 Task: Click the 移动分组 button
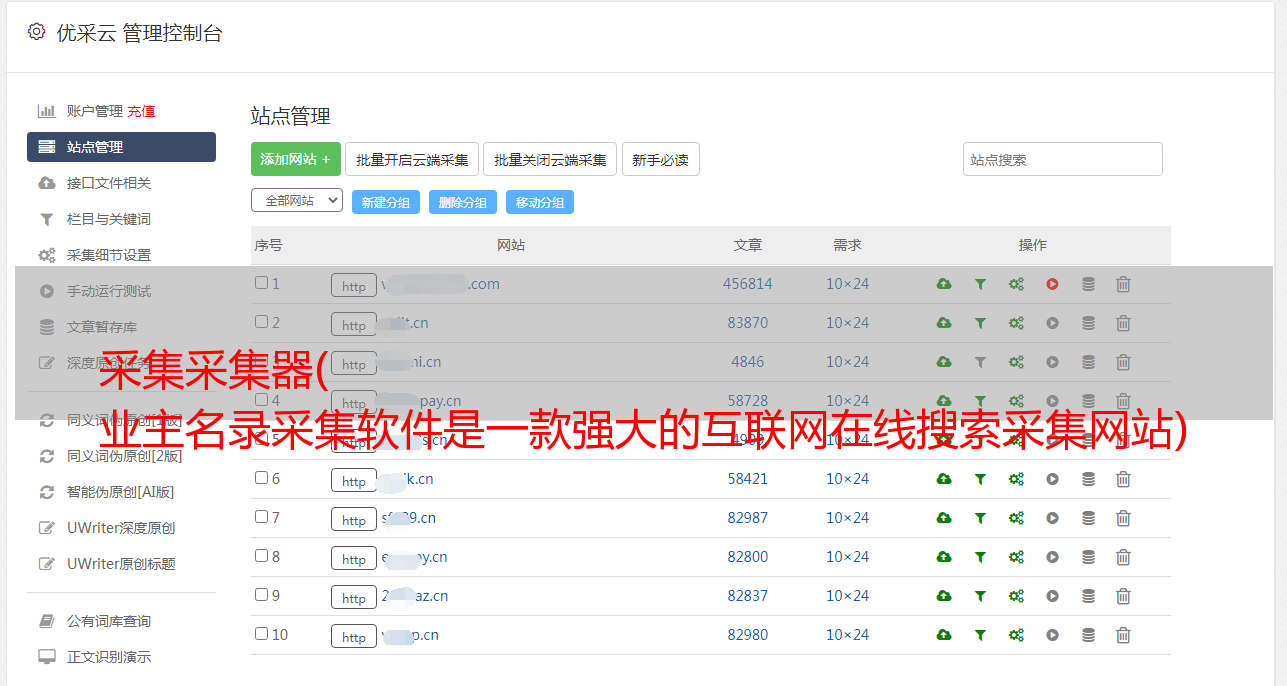pos(540,202)
